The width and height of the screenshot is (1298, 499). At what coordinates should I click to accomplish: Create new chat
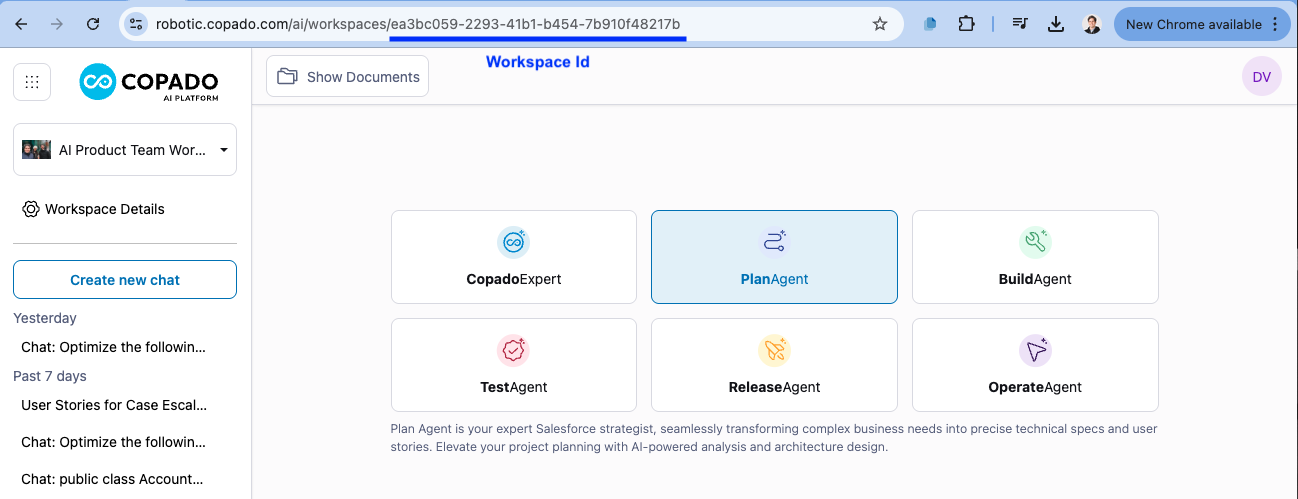pyautogui.click(x=124, y=280)
